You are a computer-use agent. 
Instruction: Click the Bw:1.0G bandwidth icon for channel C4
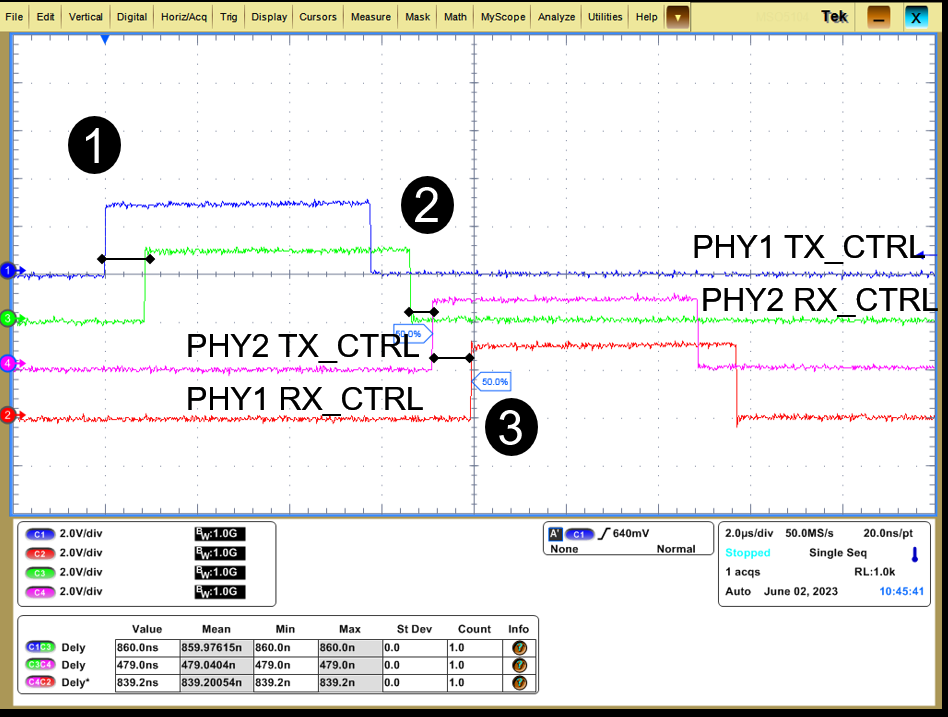[x=218, y=591]
